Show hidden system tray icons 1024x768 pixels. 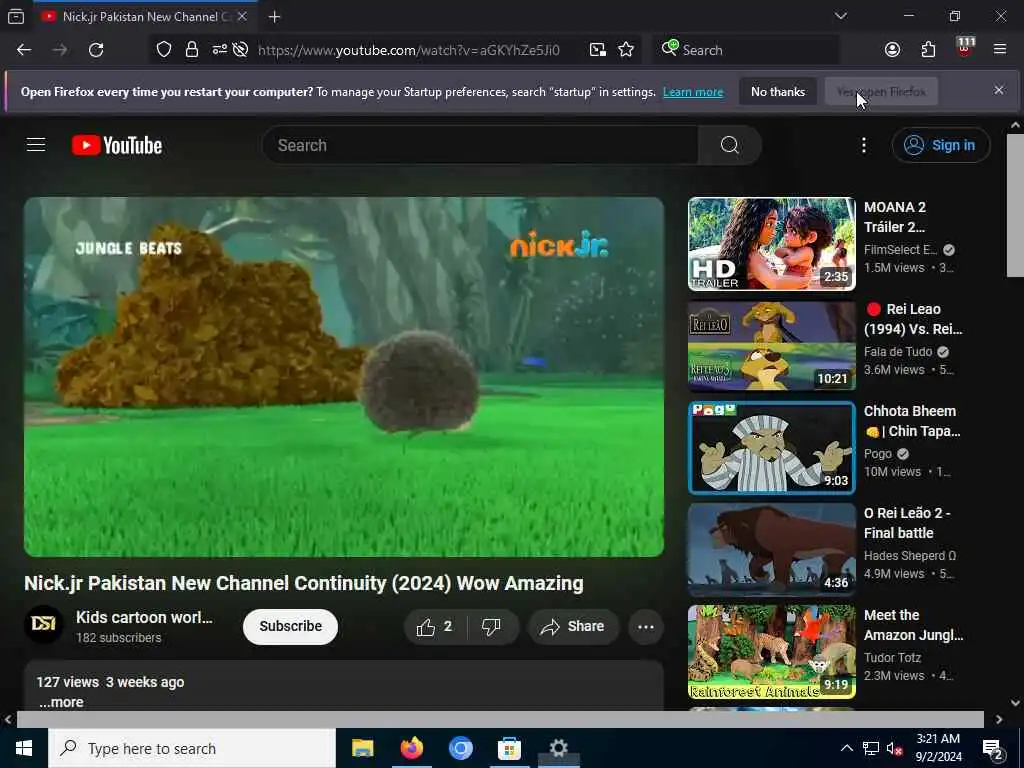click(846, 748)
